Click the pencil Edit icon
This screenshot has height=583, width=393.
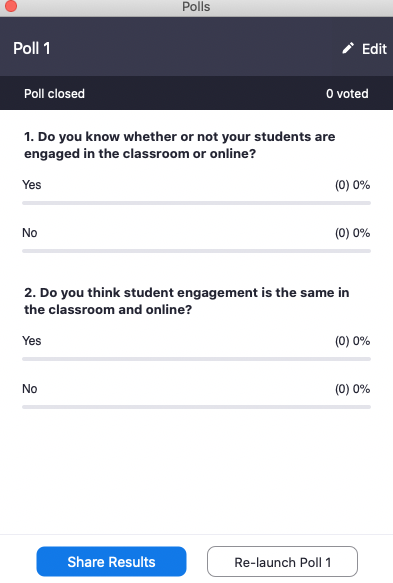[348, 48]
